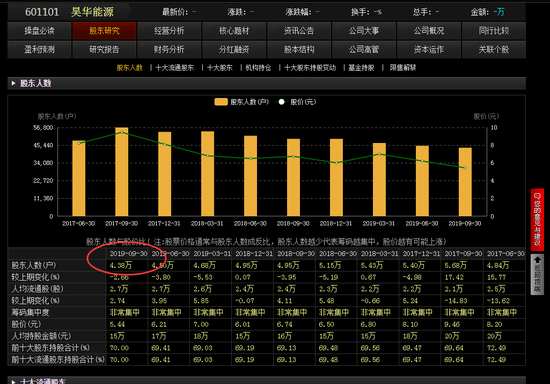Image resolution: width=550 pixels, height=384 pixels.
Task: Jump to 十大流通股东 sub-navigation link
Action: coord(175,68)
